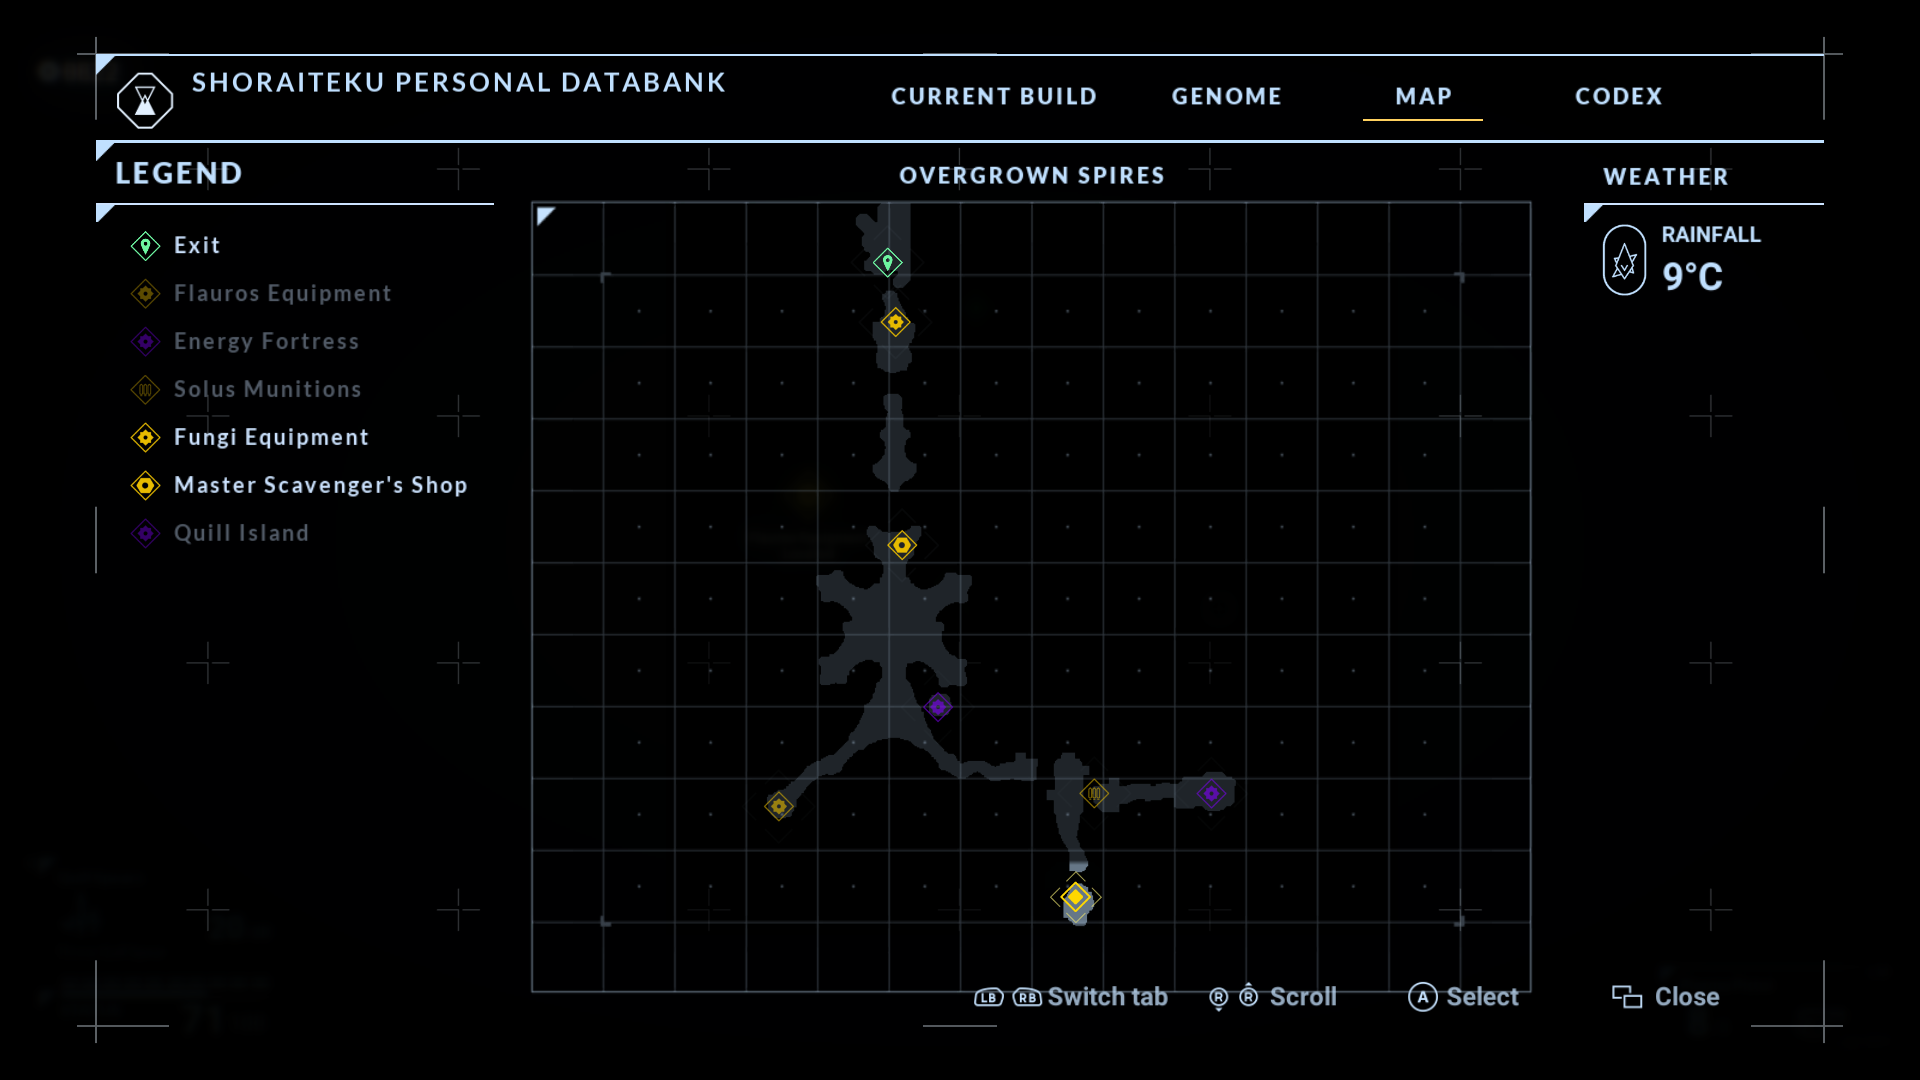Switch to the Genome tab
The image size is (1920, 1080).
[1227, 96]
